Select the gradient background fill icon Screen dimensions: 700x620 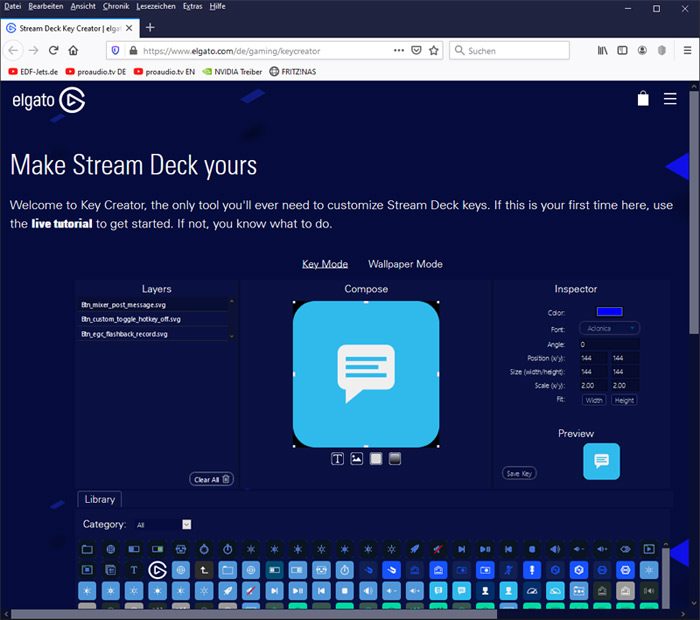pyautogui.click(x=395, y=459)
